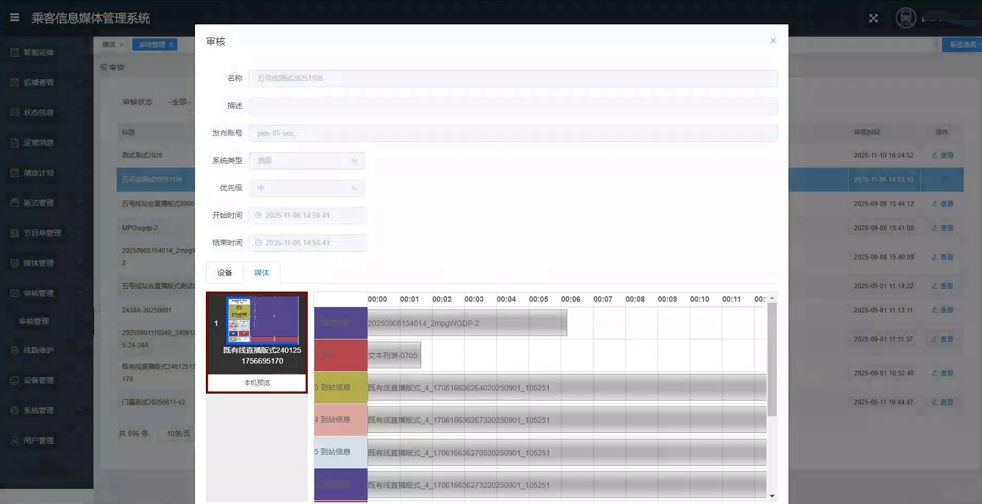Click the clock icon in 结束时间 field
This screenshot has height=504, width=982.
[x=258, y=243]
